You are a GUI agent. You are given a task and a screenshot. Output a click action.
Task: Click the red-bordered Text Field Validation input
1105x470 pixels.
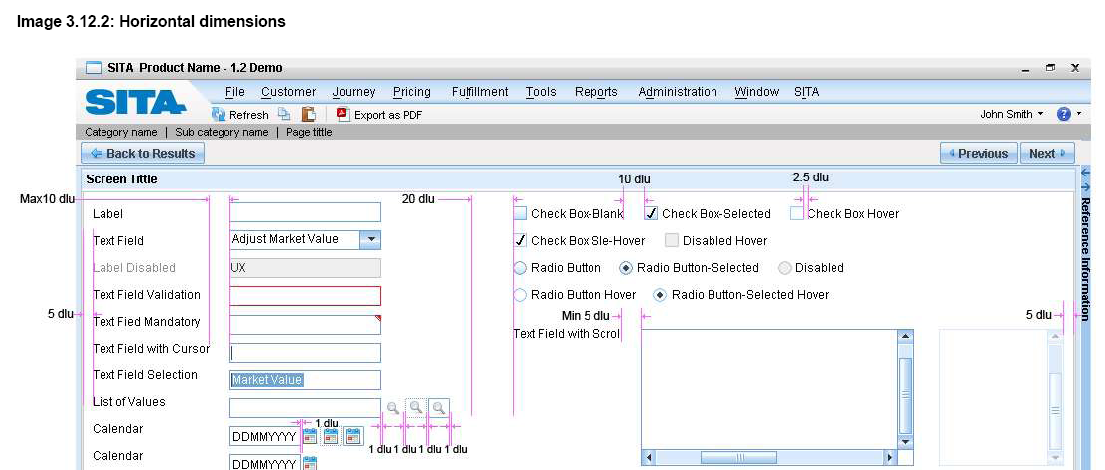[304, 296]
